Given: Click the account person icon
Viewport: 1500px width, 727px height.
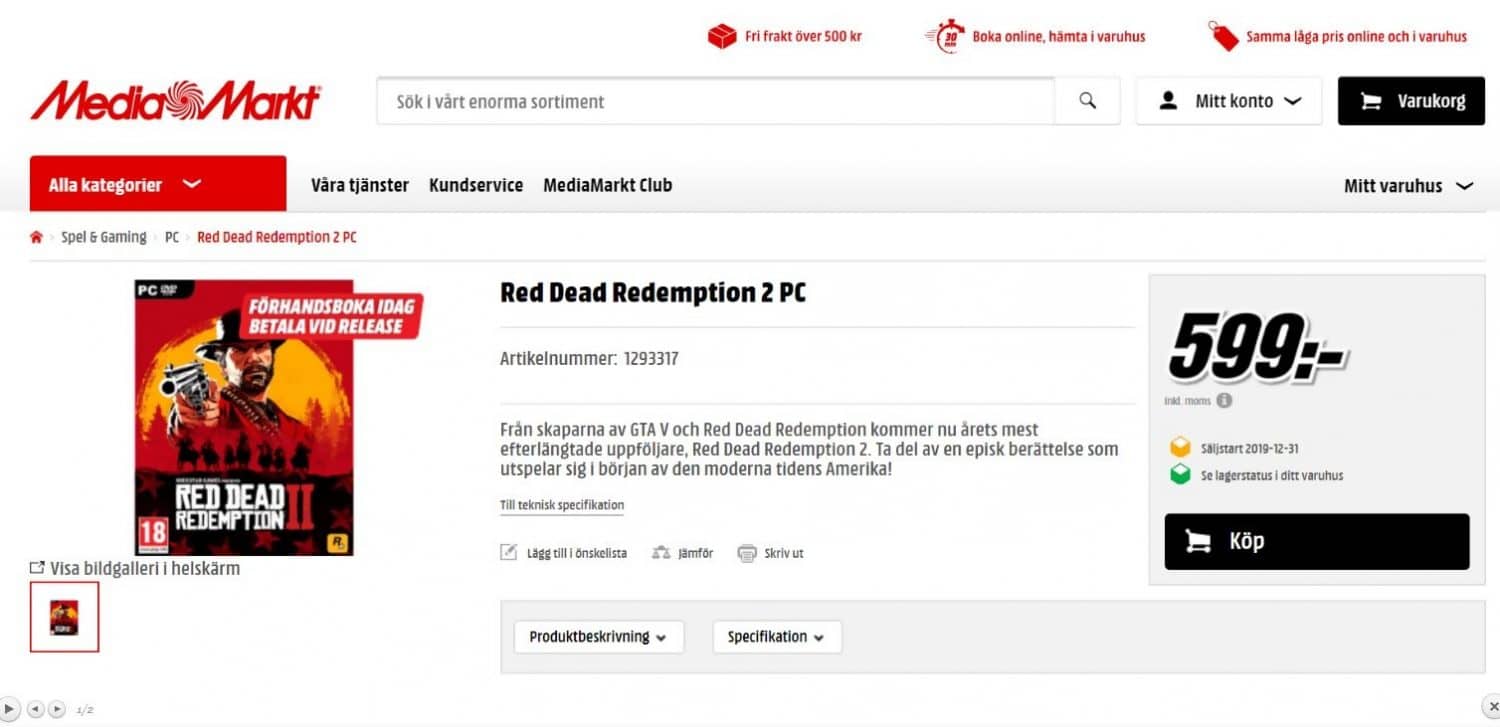Looking at the screenshot, I should tap(1168, 101).
